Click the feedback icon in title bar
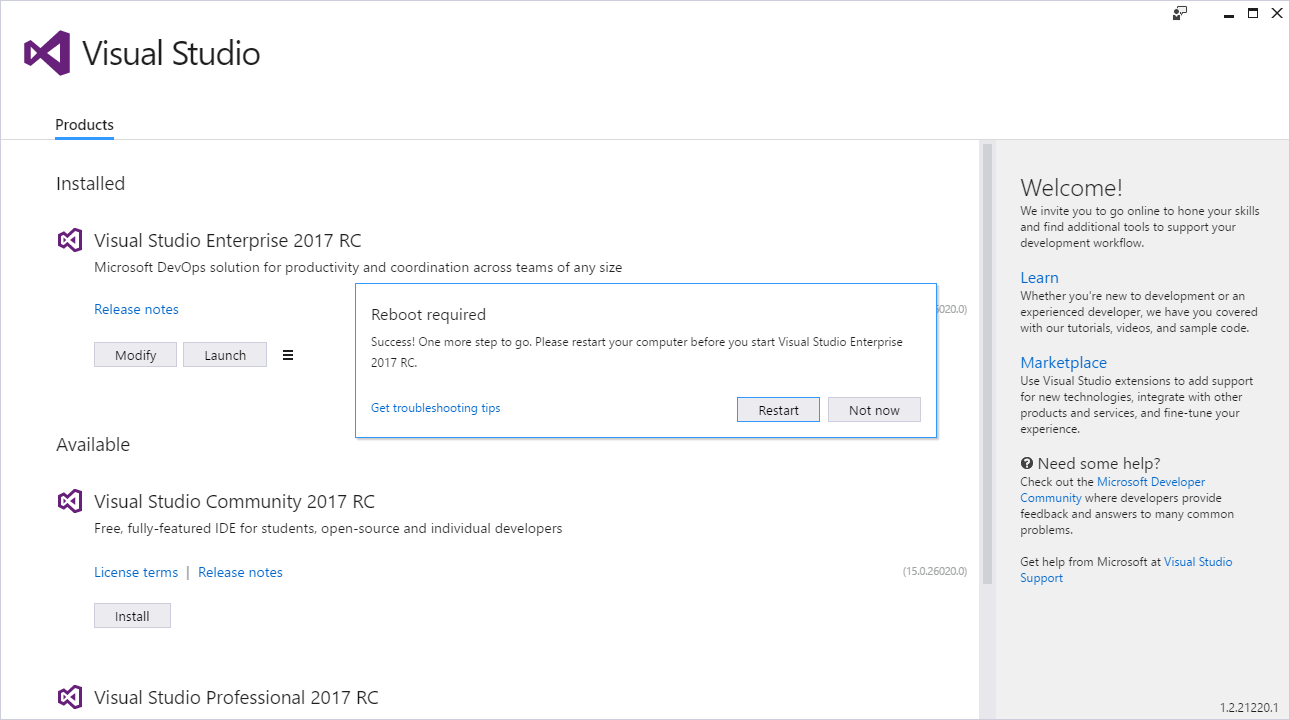1290x720 pixels. [x=1180, y=13]
